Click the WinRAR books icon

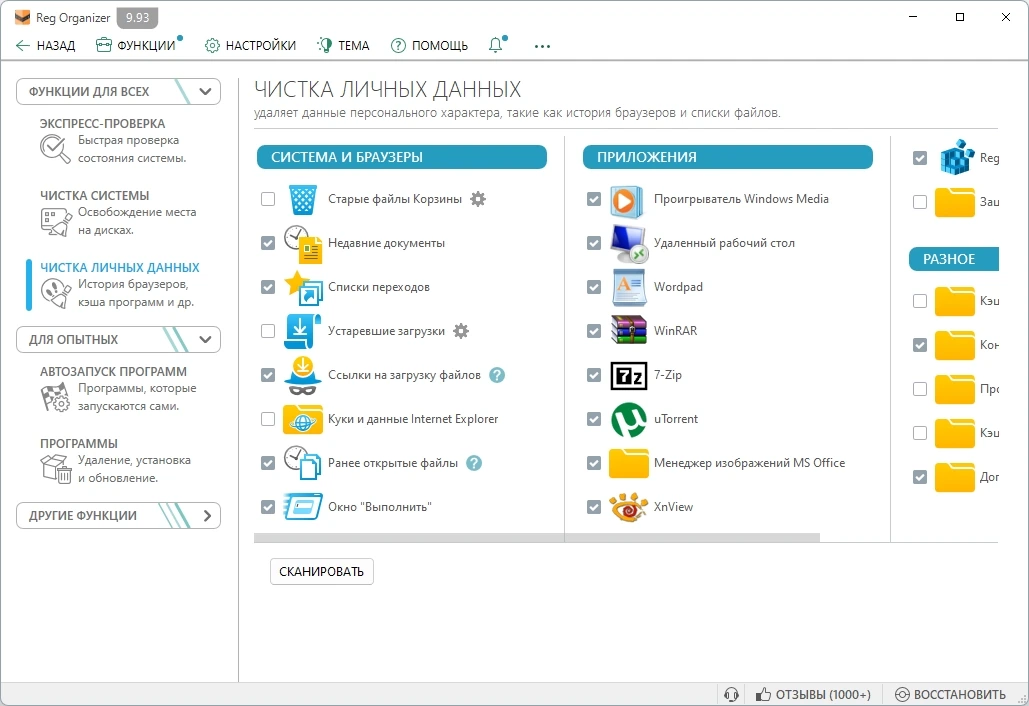point(629,331)
